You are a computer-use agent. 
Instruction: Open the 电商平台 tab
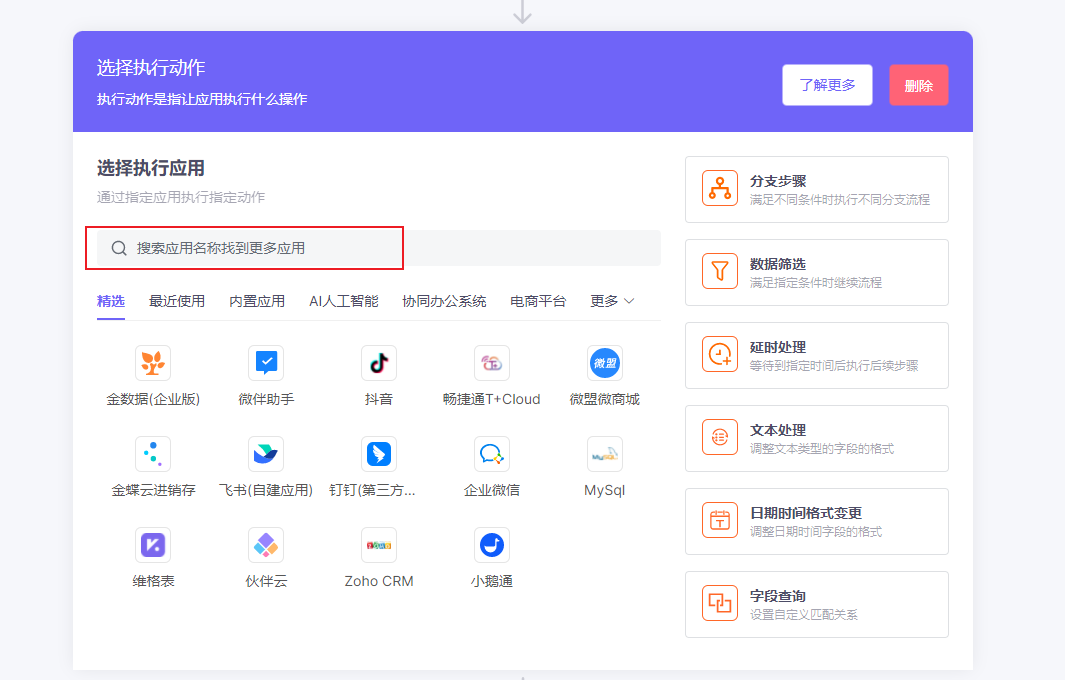[x=538, y=301]
